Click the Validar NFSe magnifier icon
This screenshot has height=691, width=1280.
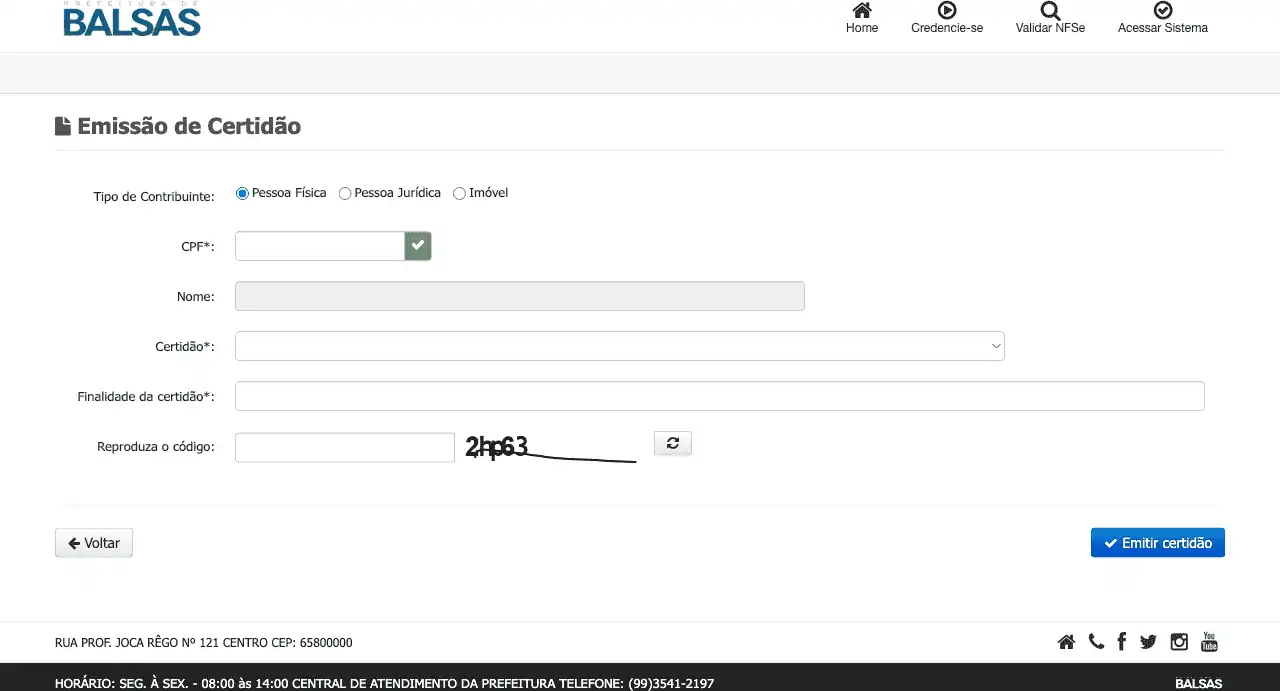pos(1049,11)
